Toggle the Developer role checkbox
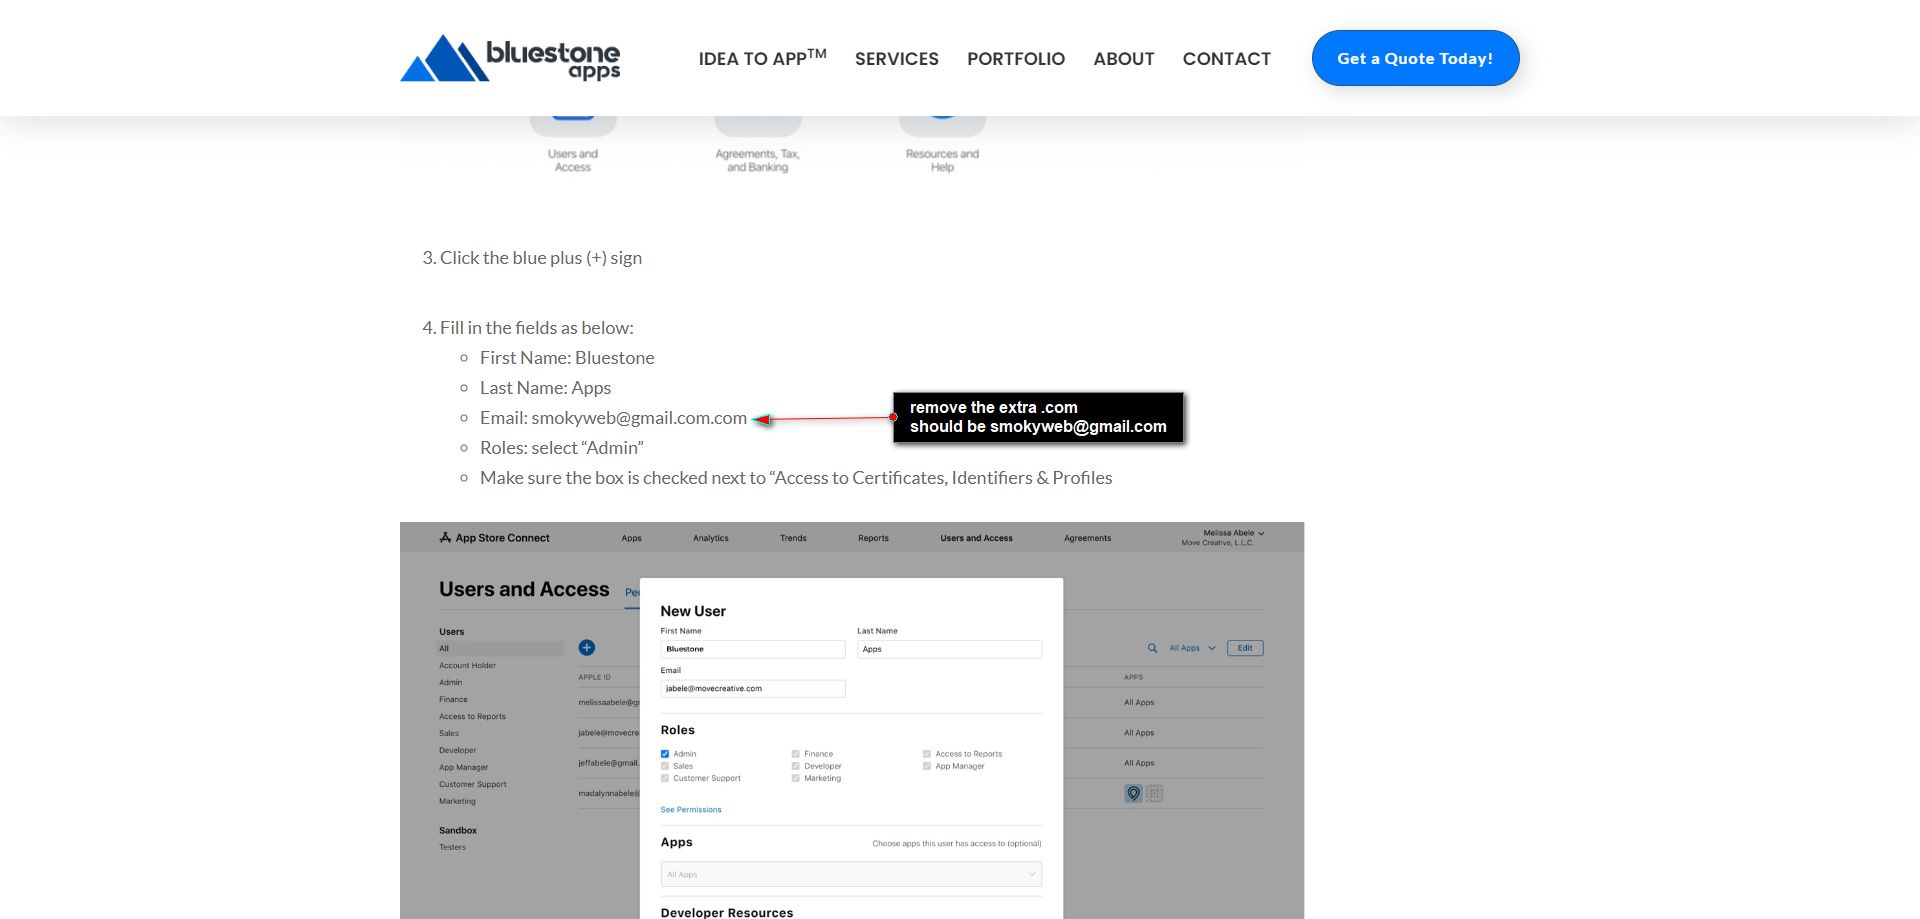 796,766
